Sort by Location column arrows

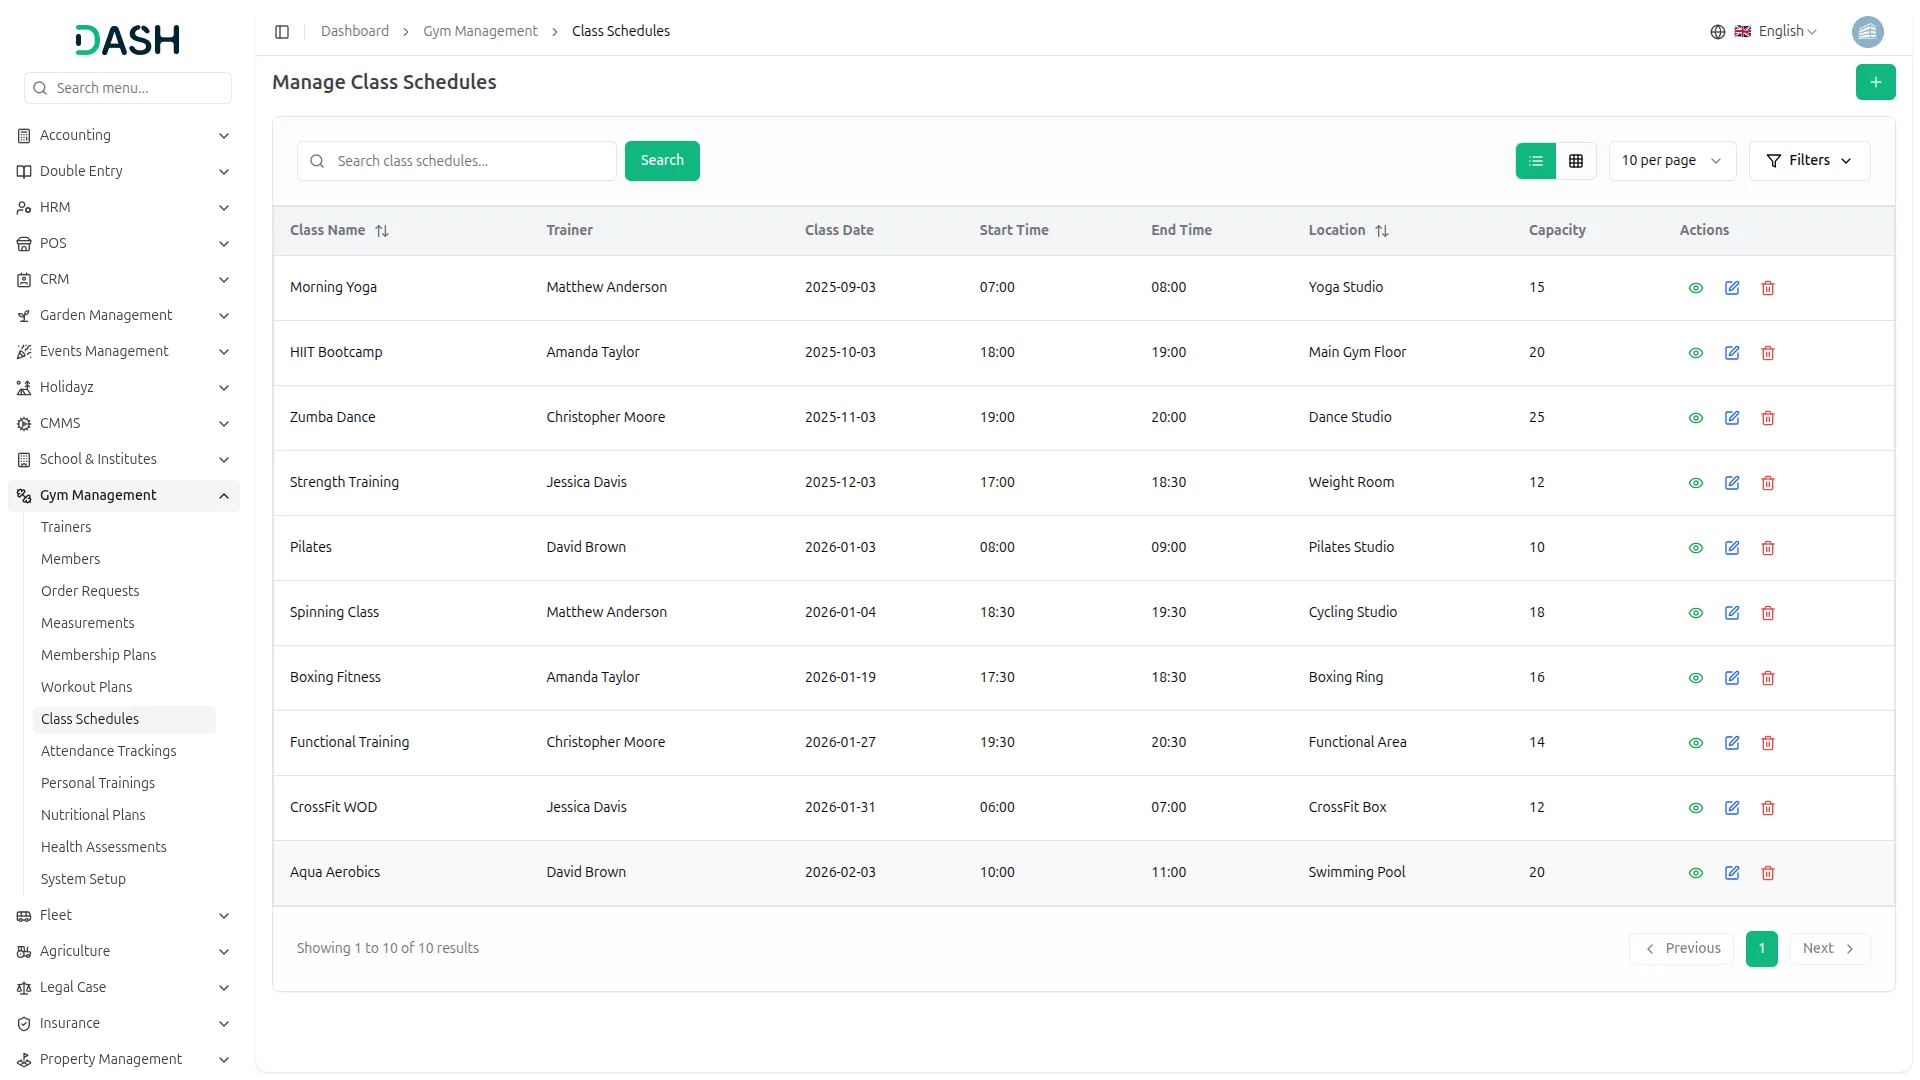[x=1382, y=231]
